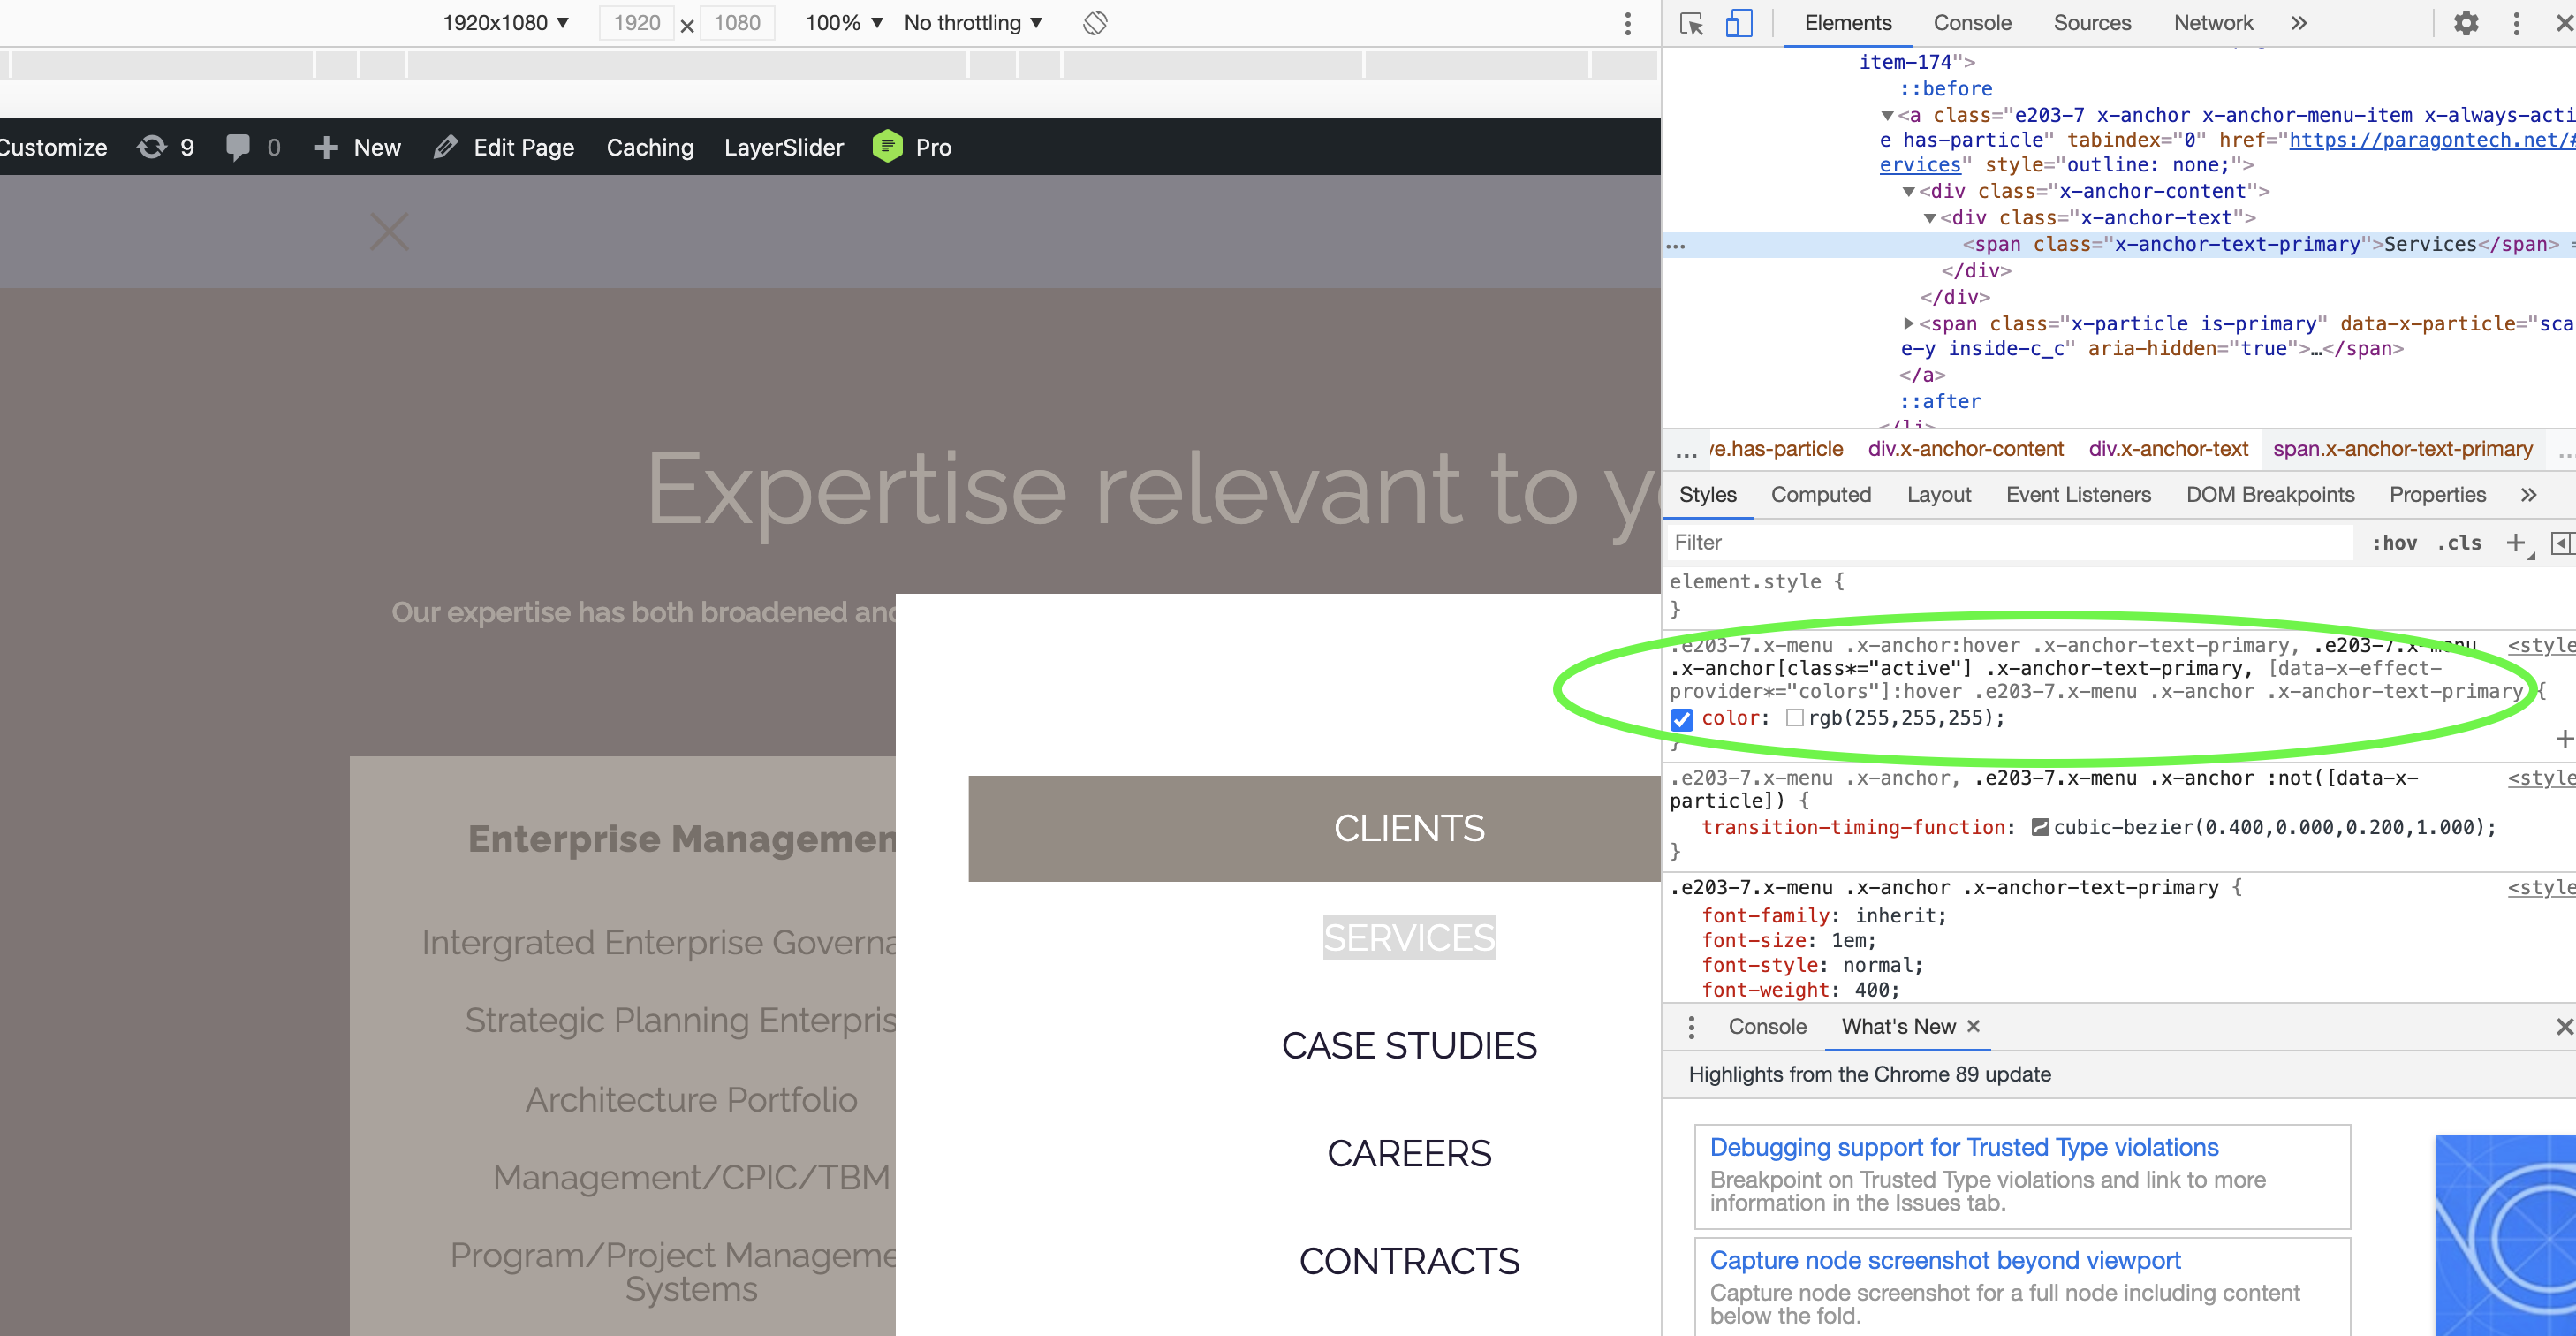Screen dimensions: 2576x1336
Task: Expand the span x-particle is-primary node
Action: pos(1908,323)
